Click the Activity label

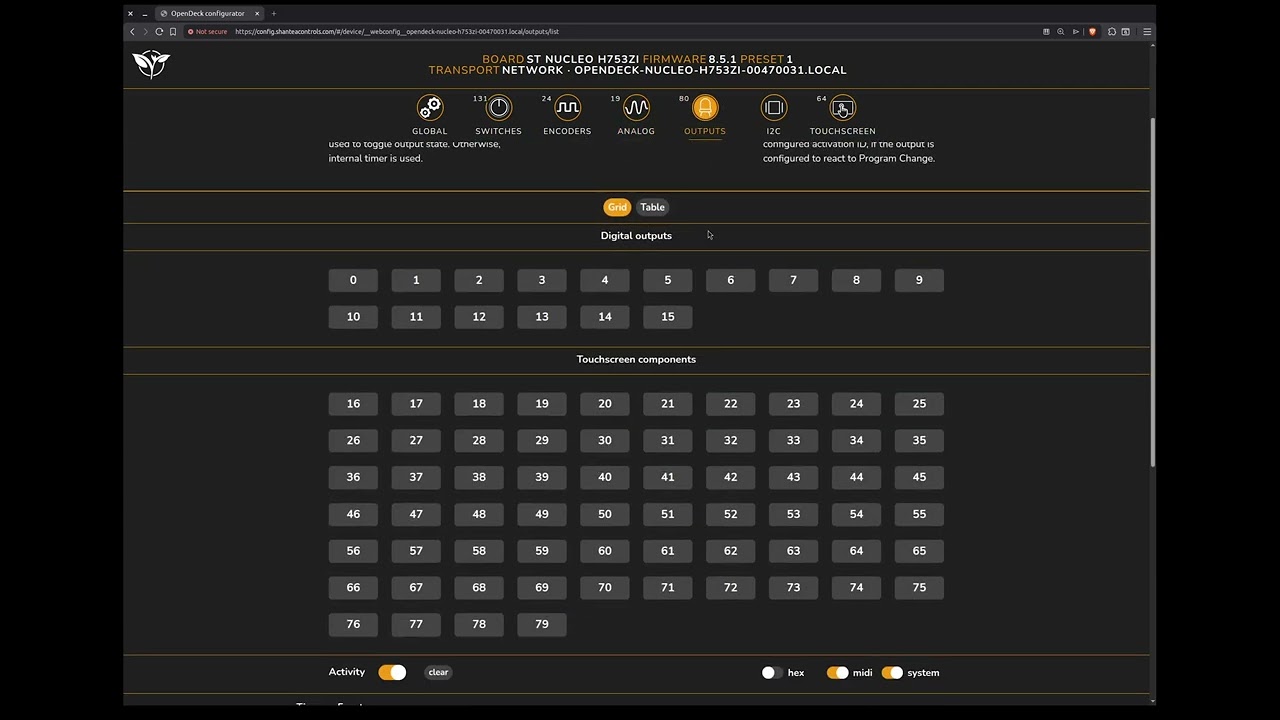(347, 672)
